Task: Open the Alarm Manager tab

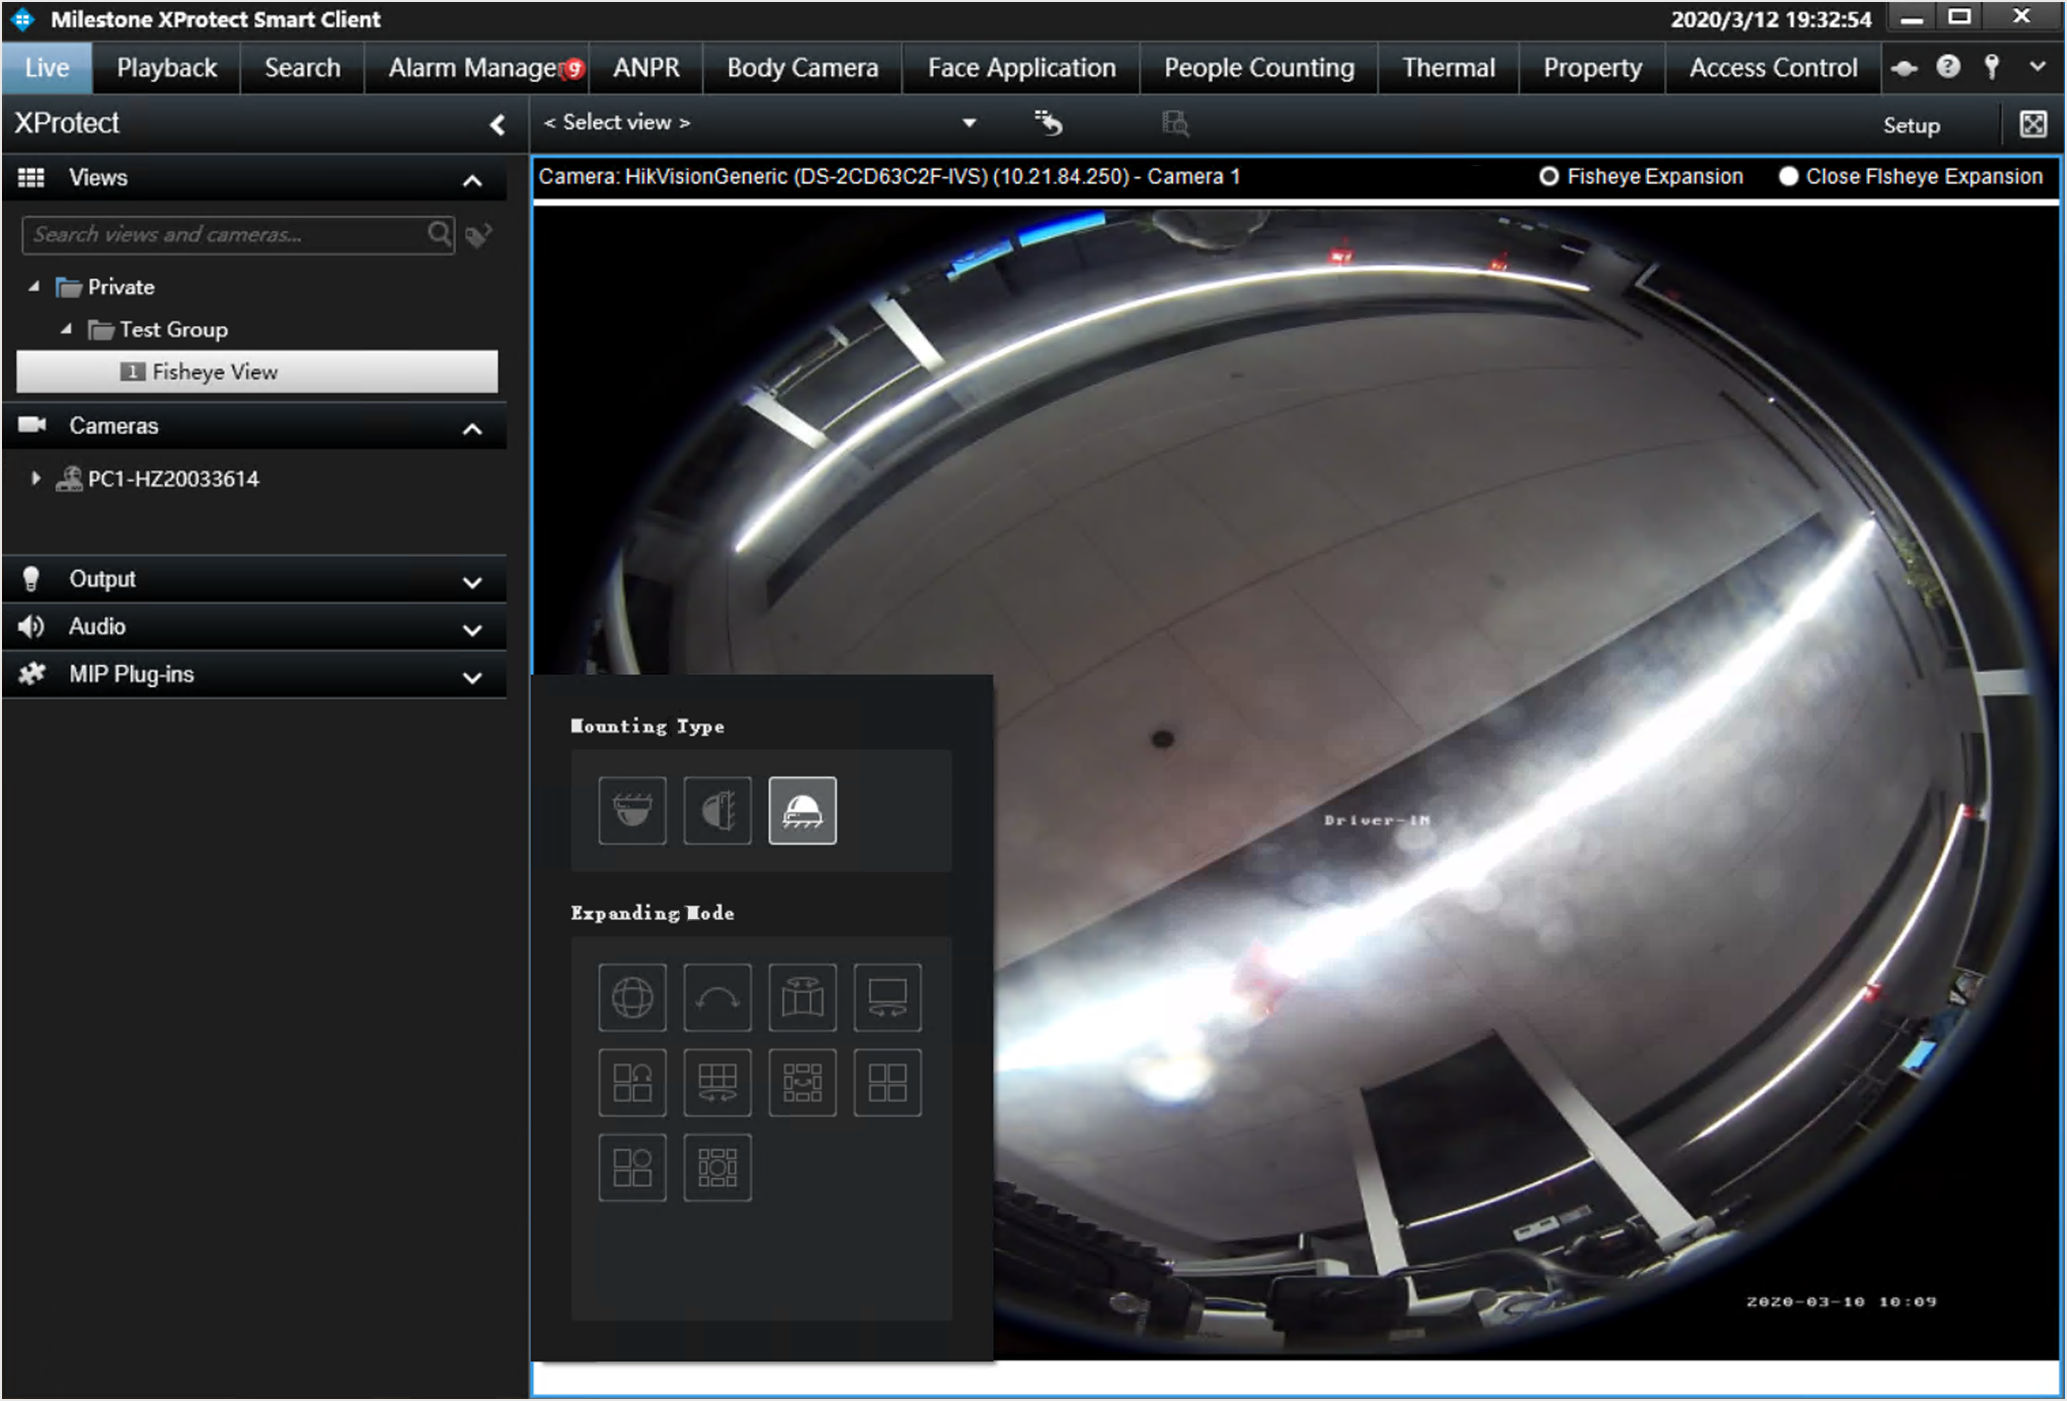Action: coord(477,68)
